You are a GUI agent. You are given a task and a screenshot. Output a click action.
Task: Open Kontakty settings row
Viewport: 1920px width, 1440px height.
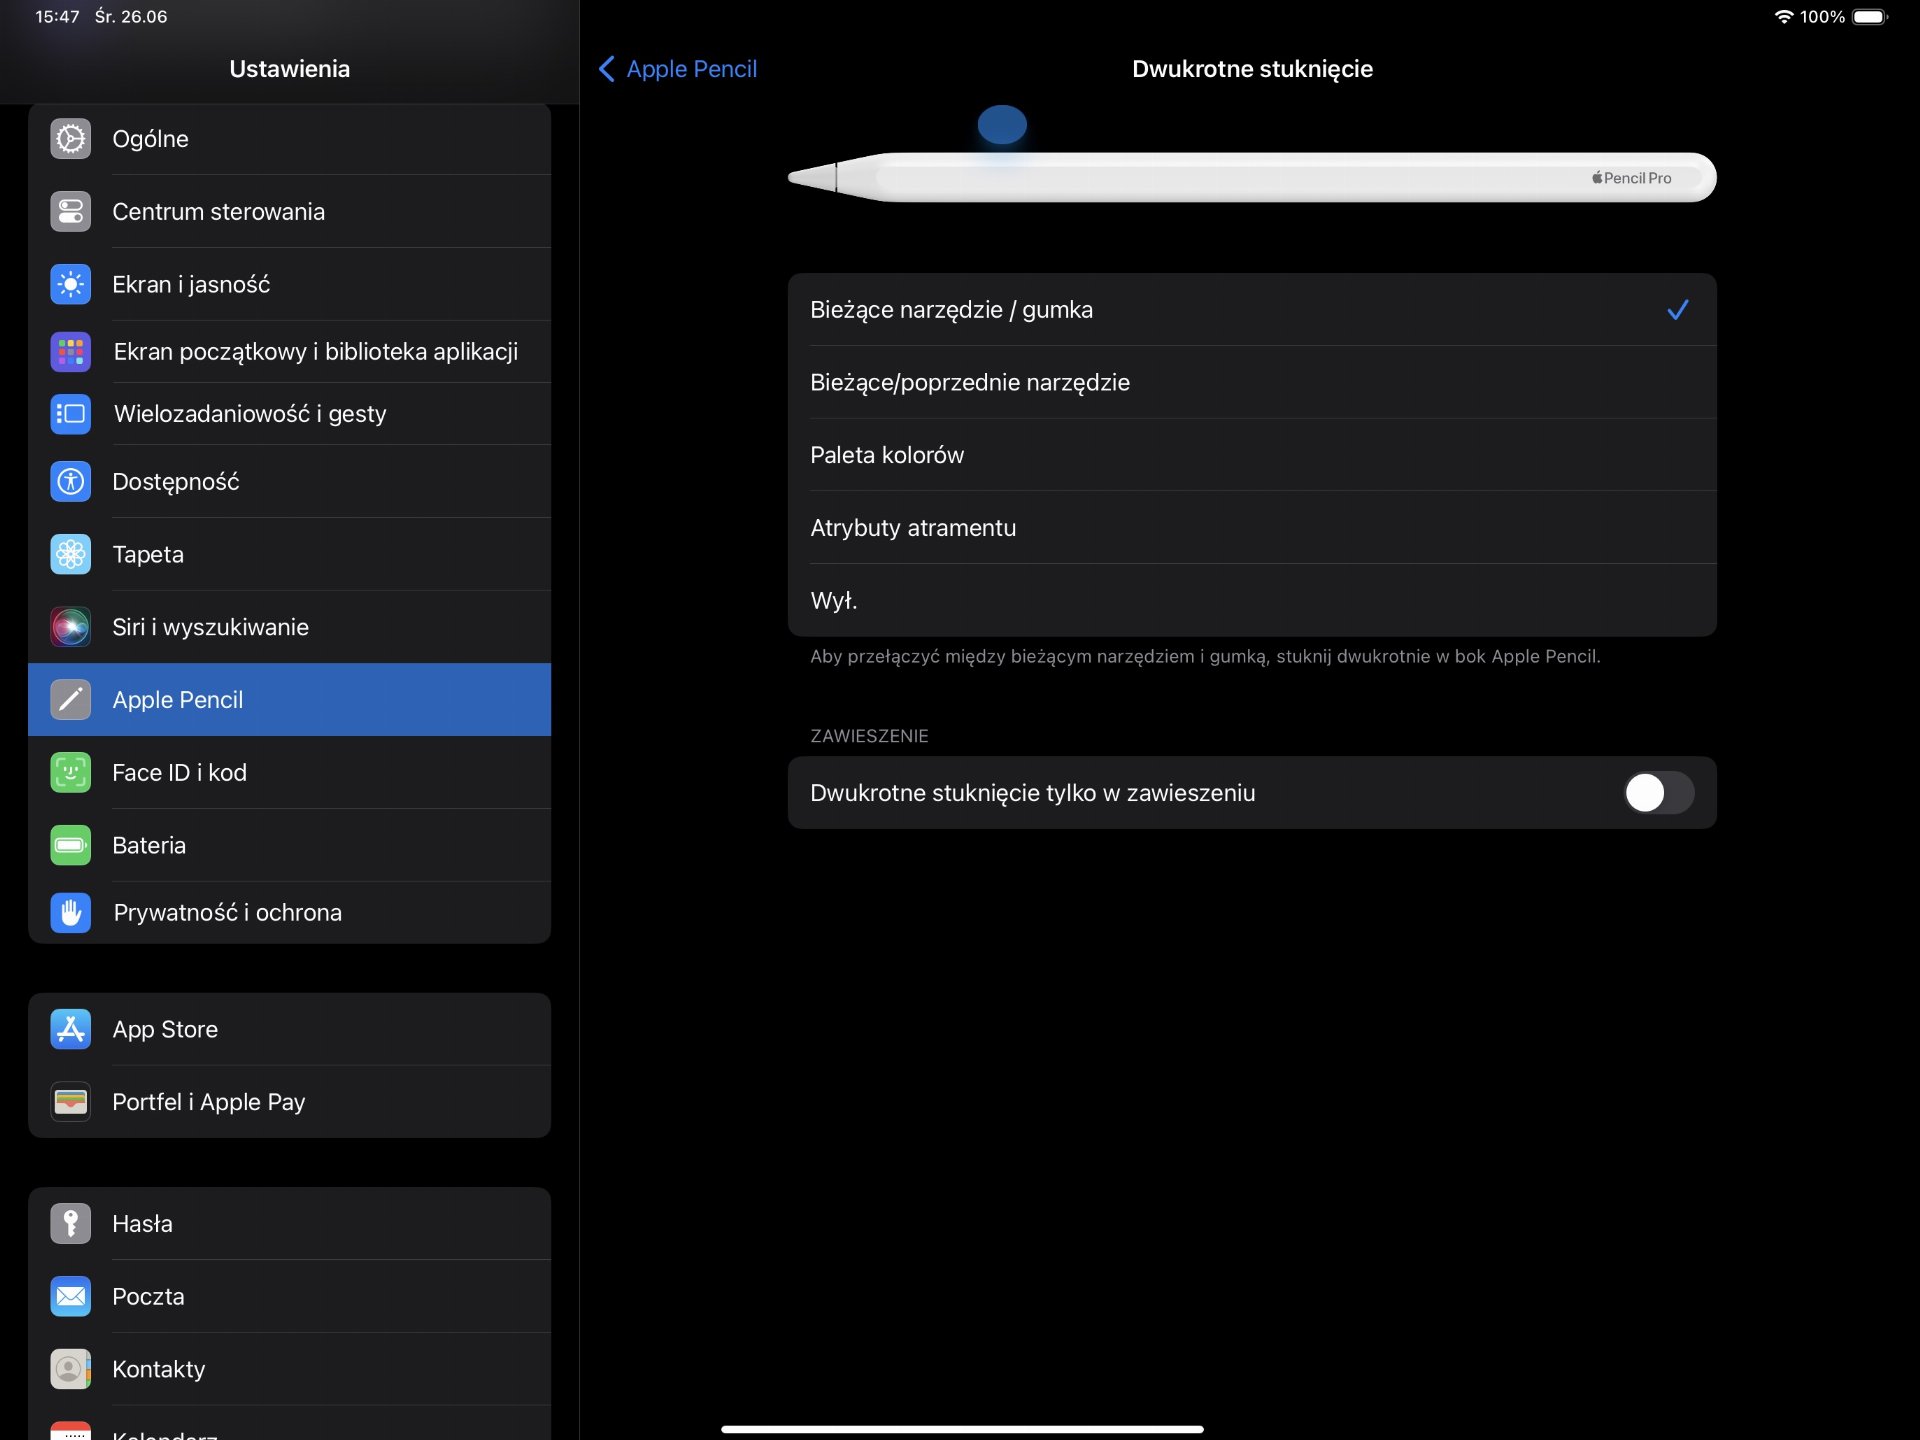pos(290,1369)
